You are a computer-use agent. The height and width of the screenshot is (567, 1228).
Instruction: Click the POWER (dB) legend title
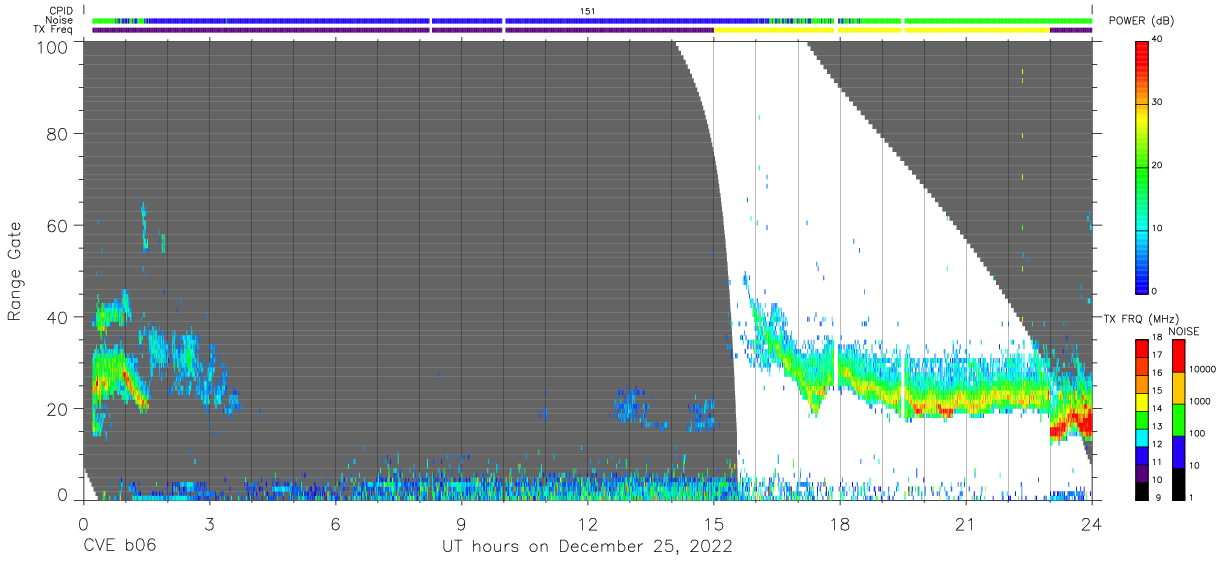(1141, 21)
